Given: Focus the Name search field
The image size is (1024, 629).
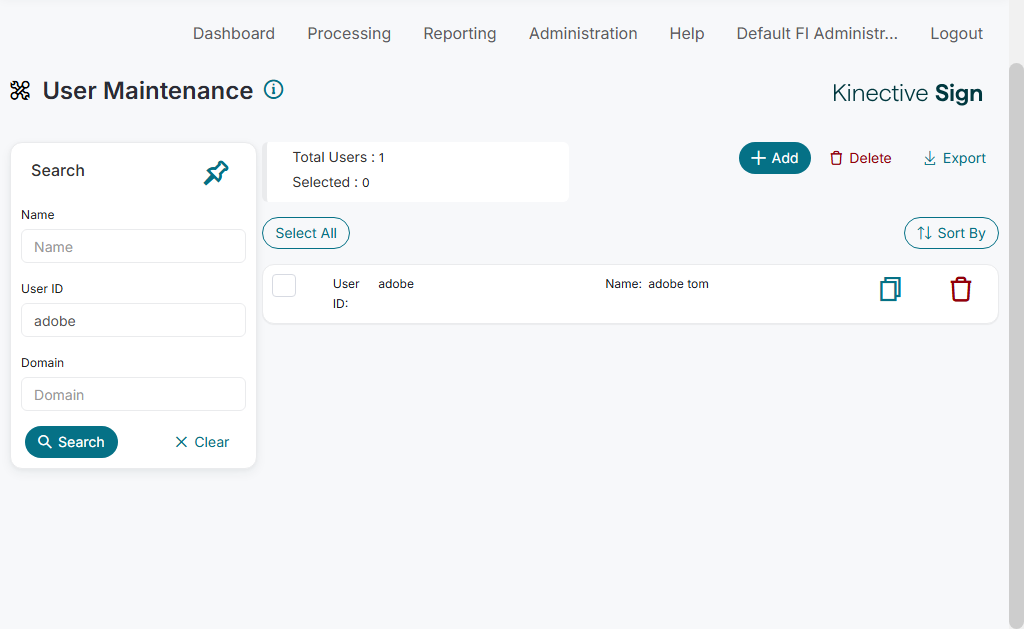Looking at the screenshot, I should point(133,246).
